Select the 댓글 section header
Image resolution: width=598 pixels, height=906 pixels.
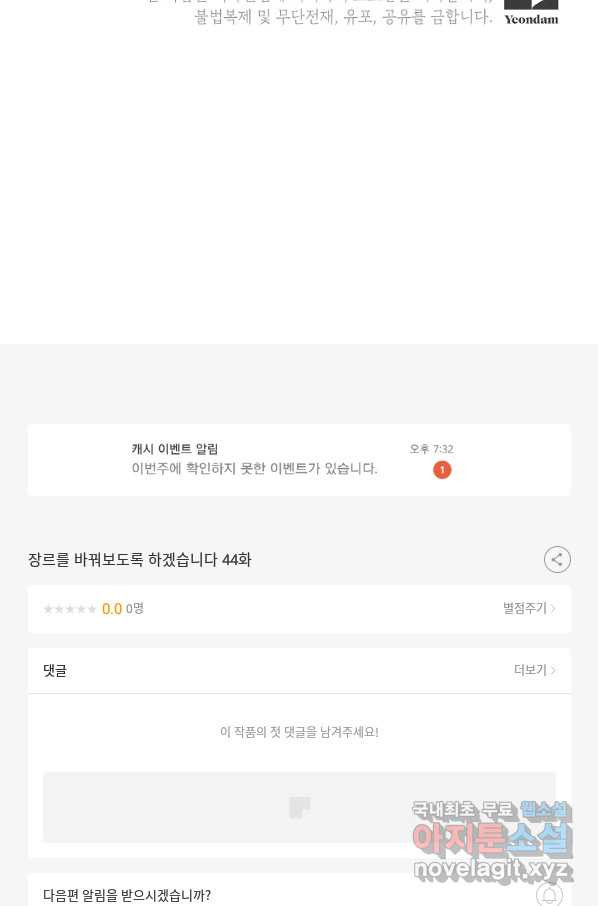pos(55,670)
